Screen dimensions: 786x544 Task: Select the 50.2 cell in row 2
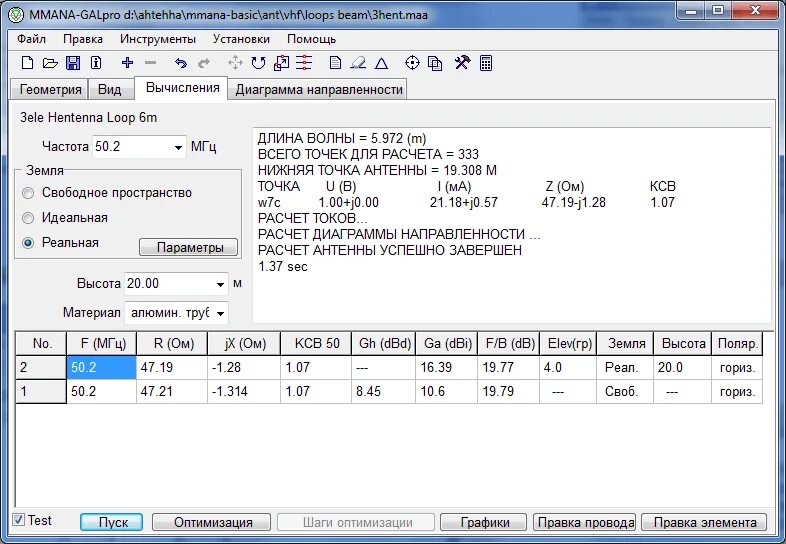click(x=101, y=368)
